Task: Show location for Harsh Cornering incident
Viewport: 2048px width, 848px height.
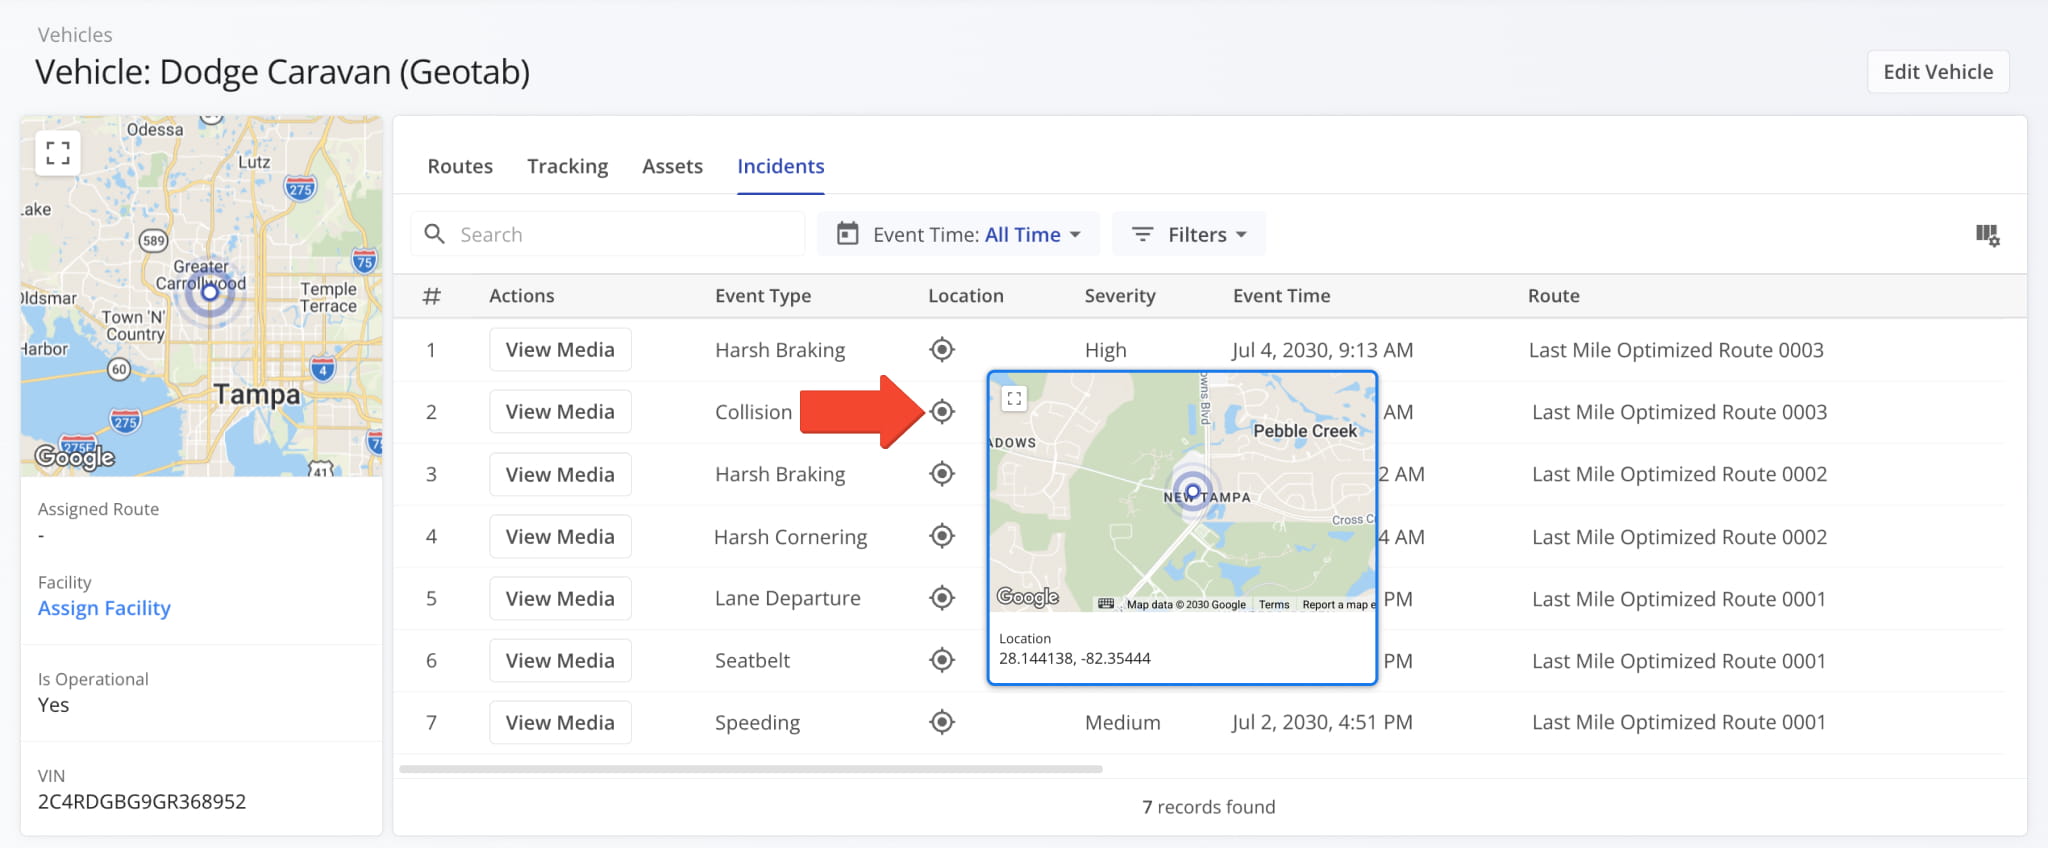Action: pyautogui.click(x=942, y=536)
